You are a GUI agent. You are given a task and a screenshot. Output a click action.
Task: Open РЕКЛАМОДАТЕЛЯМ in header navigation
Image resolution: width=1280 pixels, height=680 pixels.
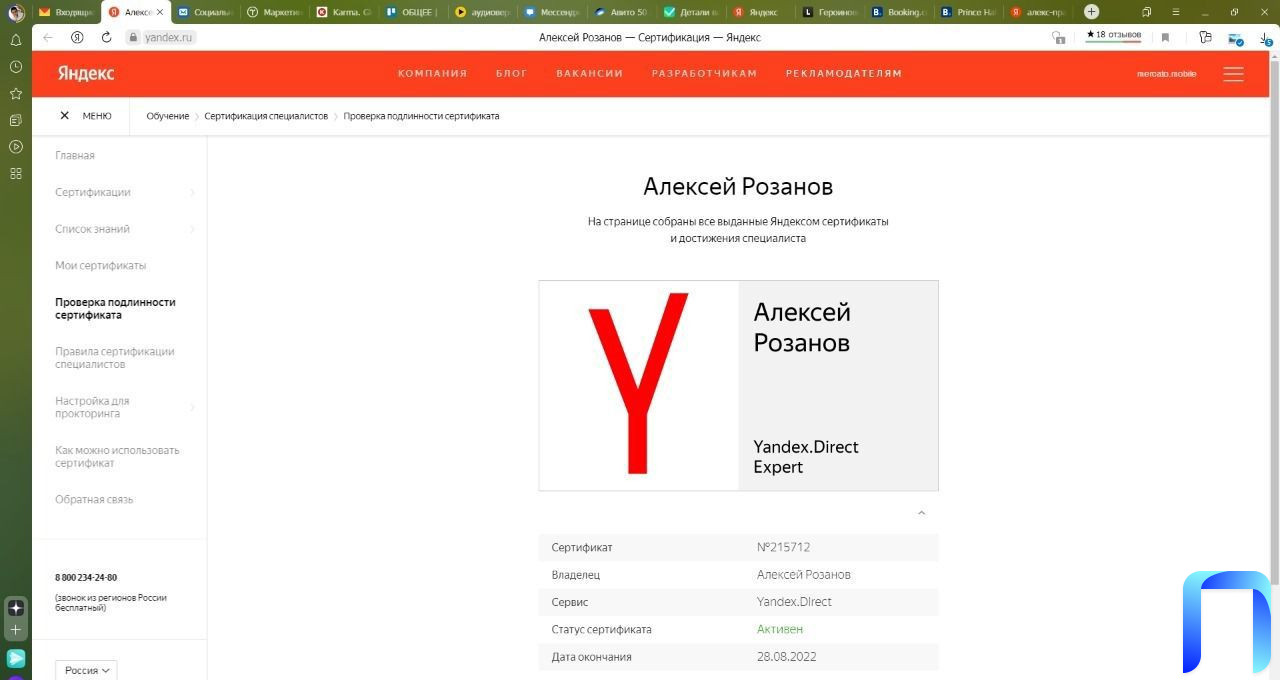click(843, 74)
